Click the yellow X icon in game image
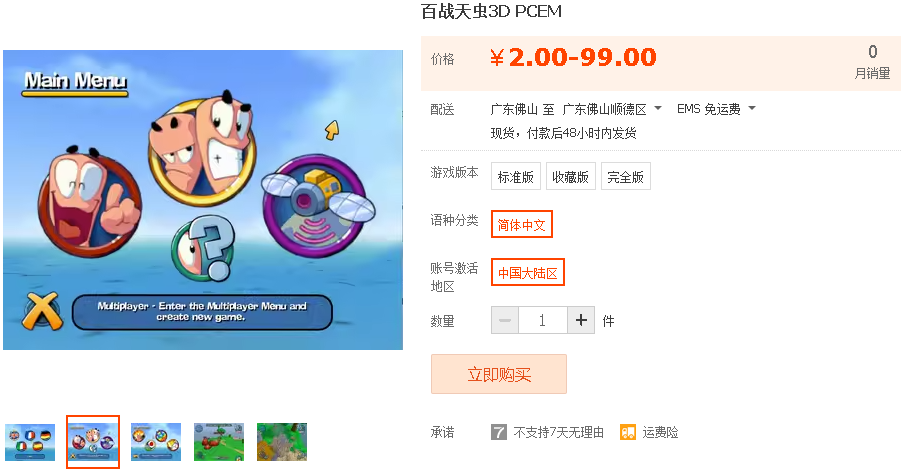The width and height of the screenshot is (904, 472). 42,312
